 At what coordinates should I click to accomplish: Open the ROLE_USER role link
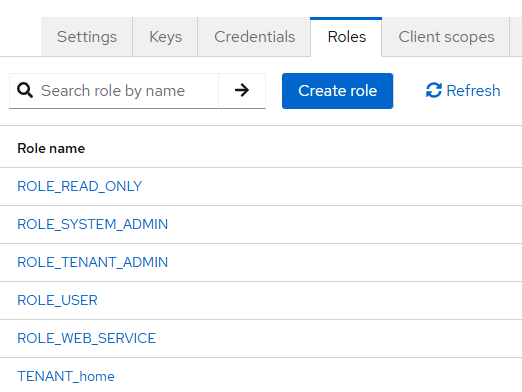click(57, 300)
